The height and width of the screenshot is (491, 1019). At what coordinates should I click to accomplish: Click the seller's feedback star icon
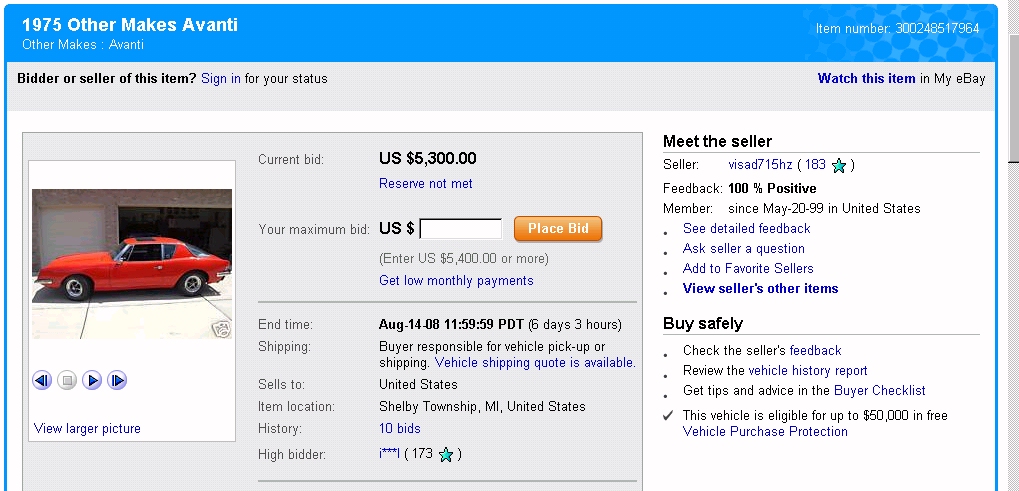click(x=839, y=165)
